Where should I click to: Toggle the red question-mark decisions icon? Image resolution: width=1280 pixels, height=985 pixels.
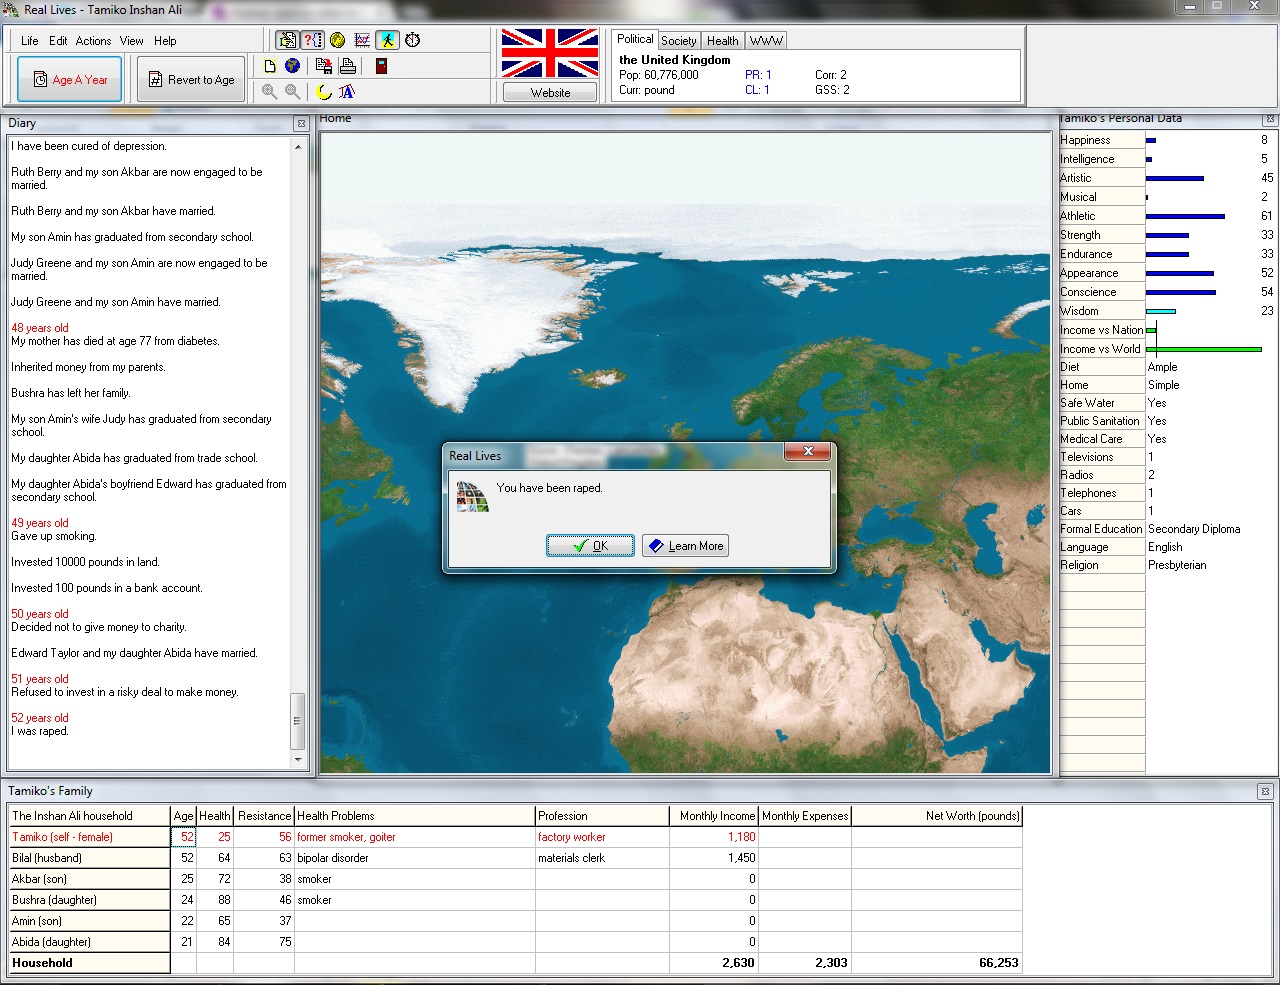tap(313, 40)
